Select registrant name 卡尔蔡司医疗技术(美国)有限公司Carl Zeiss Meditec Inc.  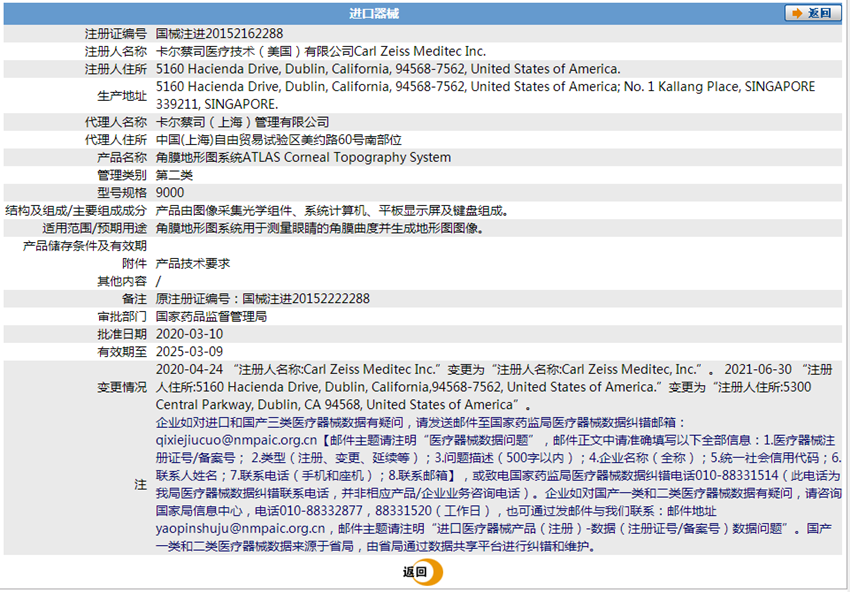coord(321,52)
